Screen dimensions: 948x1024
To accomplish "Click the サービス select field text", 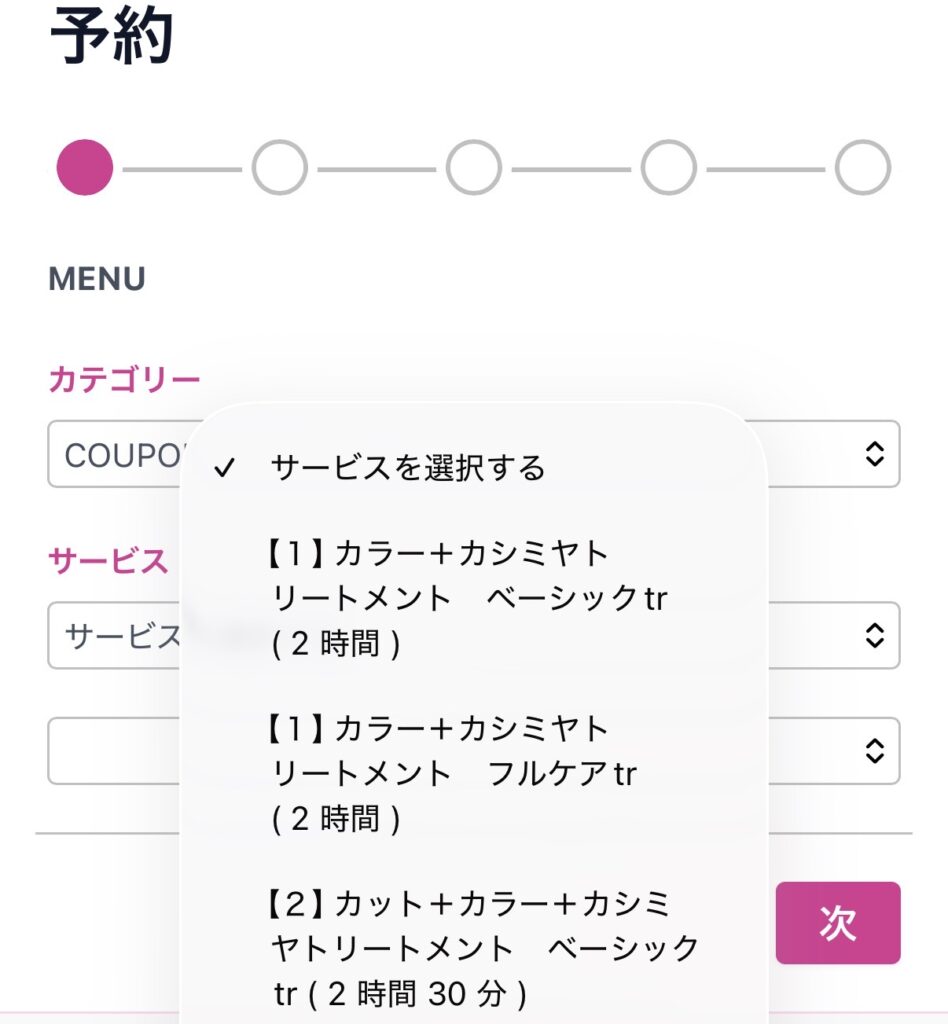I will tap(115, 636).
